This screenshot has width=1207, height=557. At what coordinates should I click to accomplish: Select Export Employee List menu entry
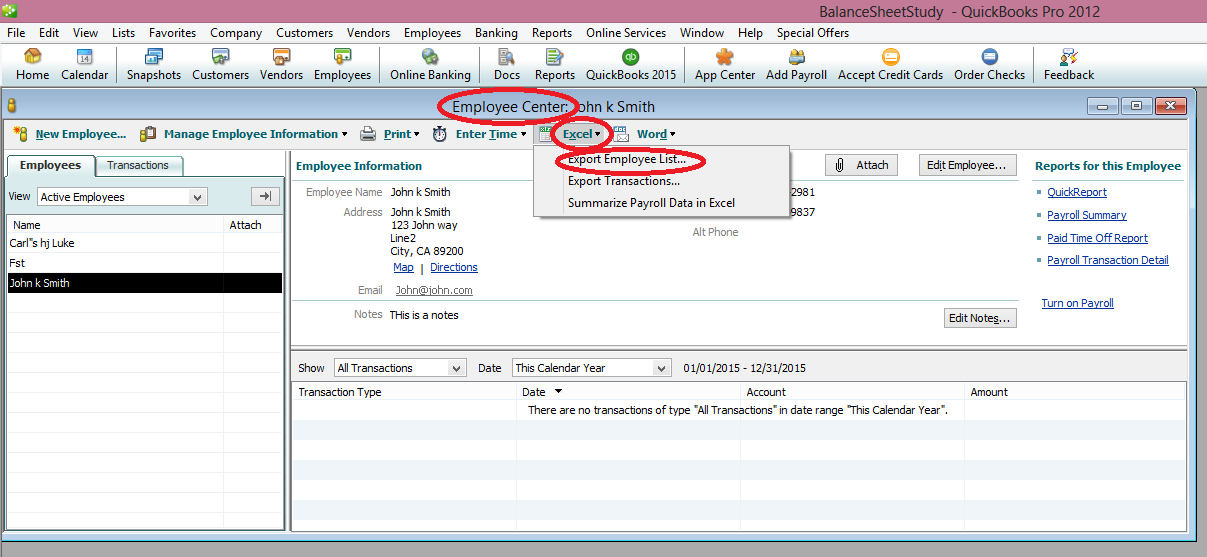coord(626,160)
